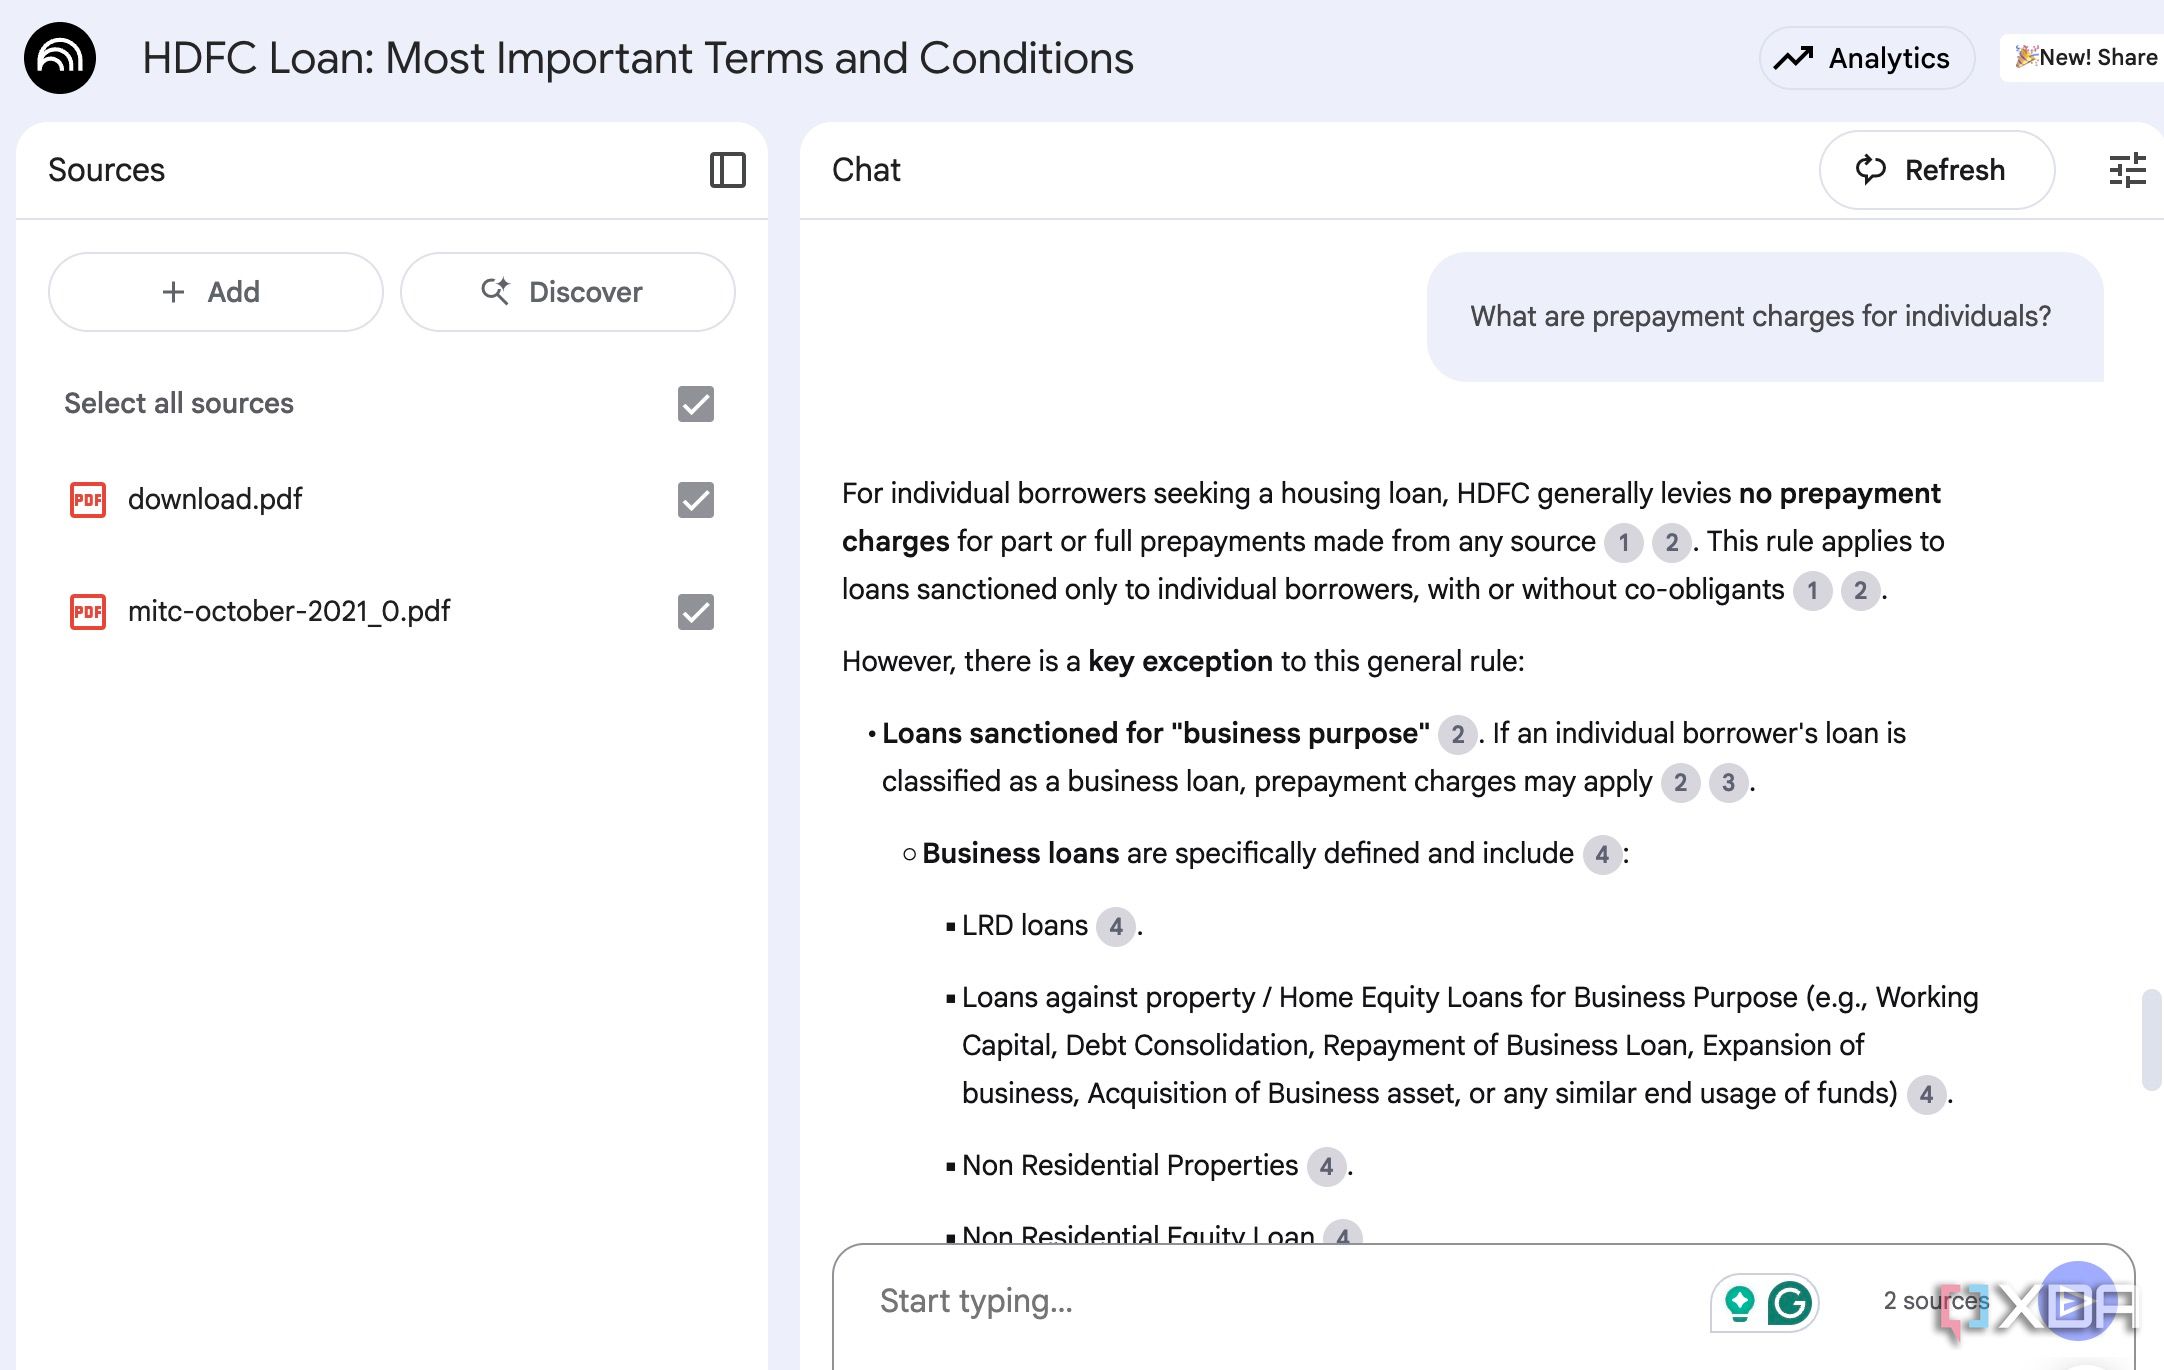The width and height of the screenshot is (2164, 1370).
Task: Click the Grammarly icon in input
Action: [1789, 1303]
